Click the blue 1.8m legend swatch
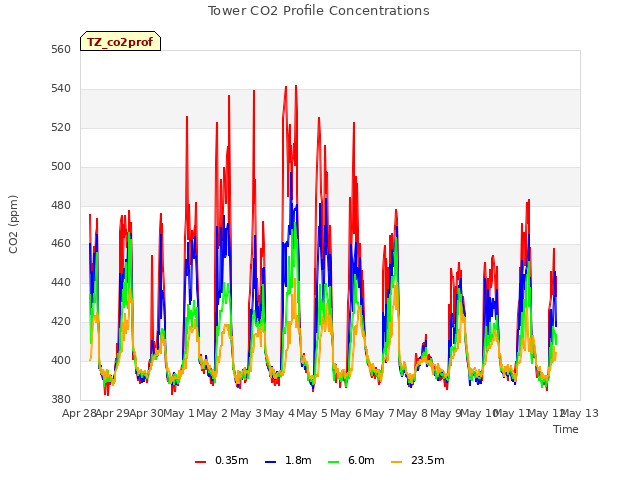The width and height of the screenshot is (640, 480). (x=271, y=461)
